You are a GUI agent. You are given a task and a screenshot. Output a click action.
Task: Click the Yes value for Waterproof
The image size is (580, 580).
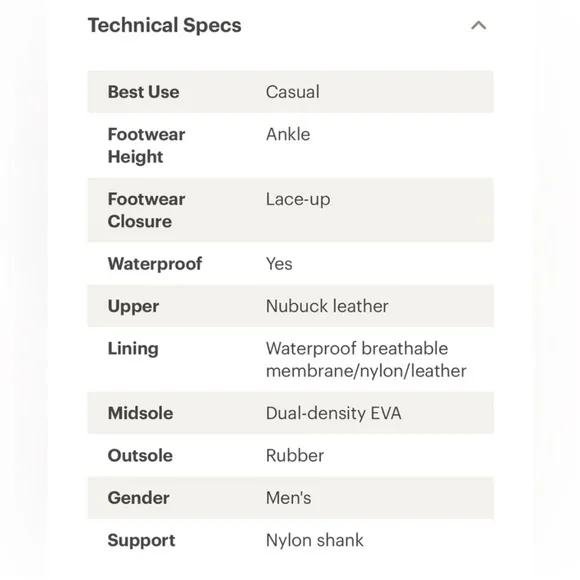[279, 264]
